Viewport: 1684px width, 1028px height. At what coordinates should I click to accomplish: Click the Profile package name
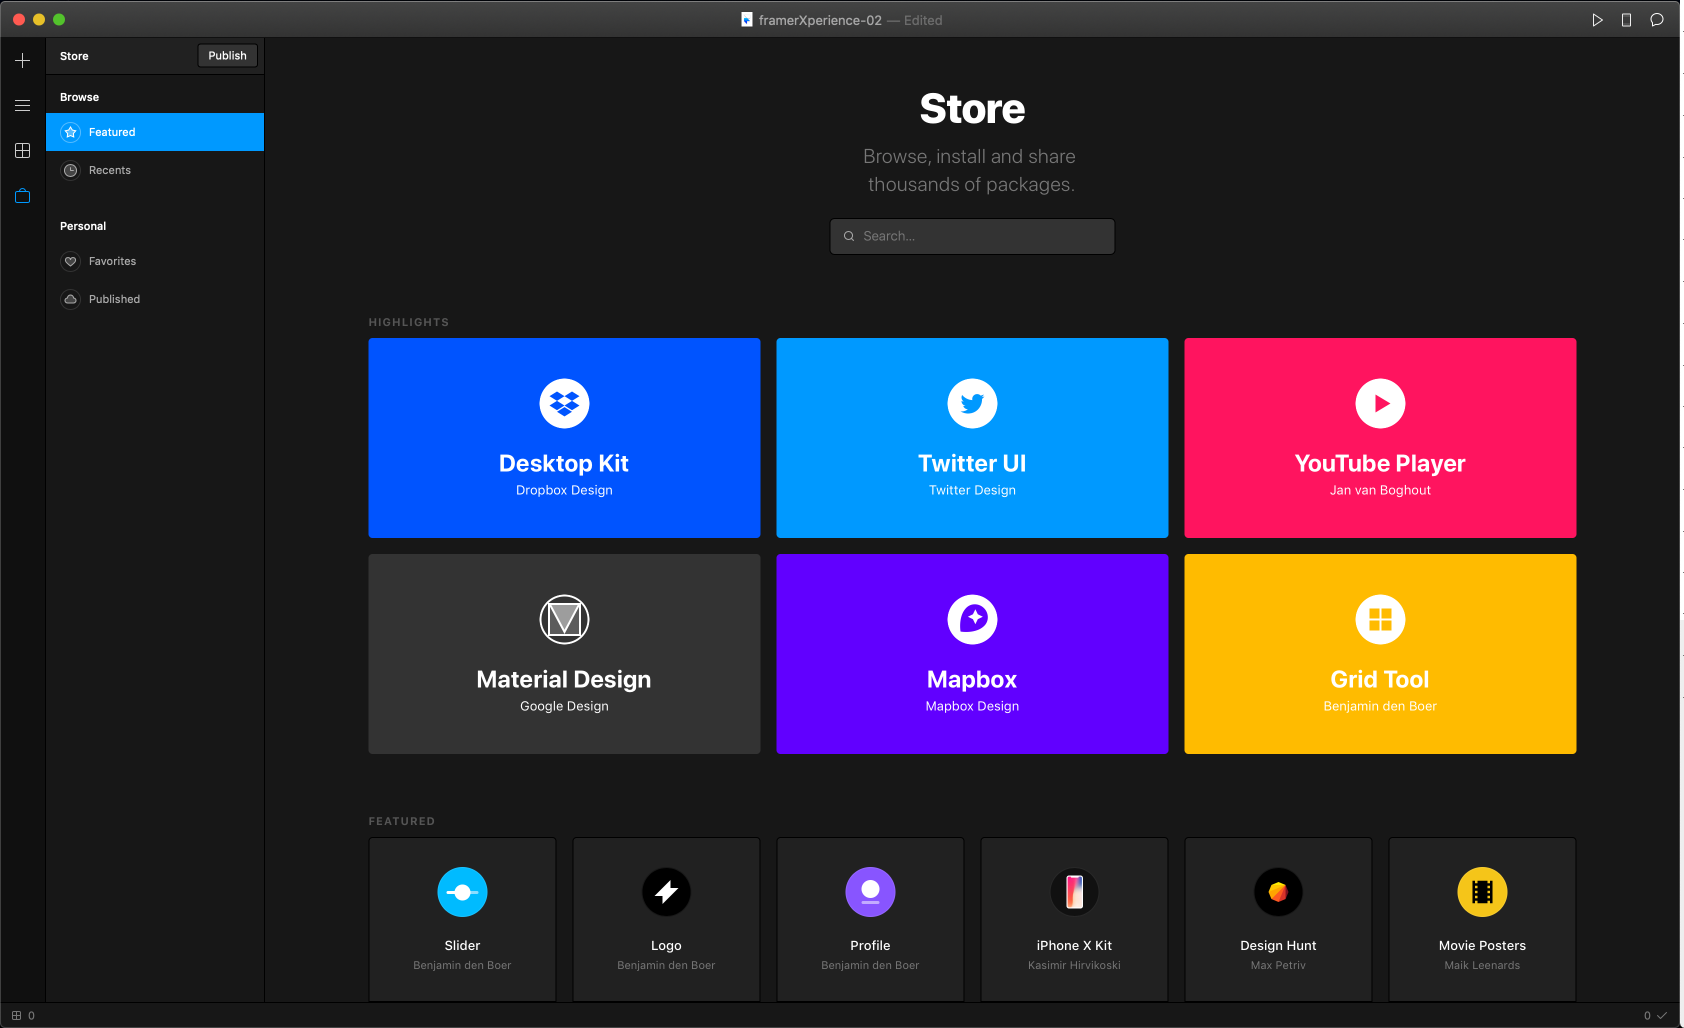click(x=870, y=945)
